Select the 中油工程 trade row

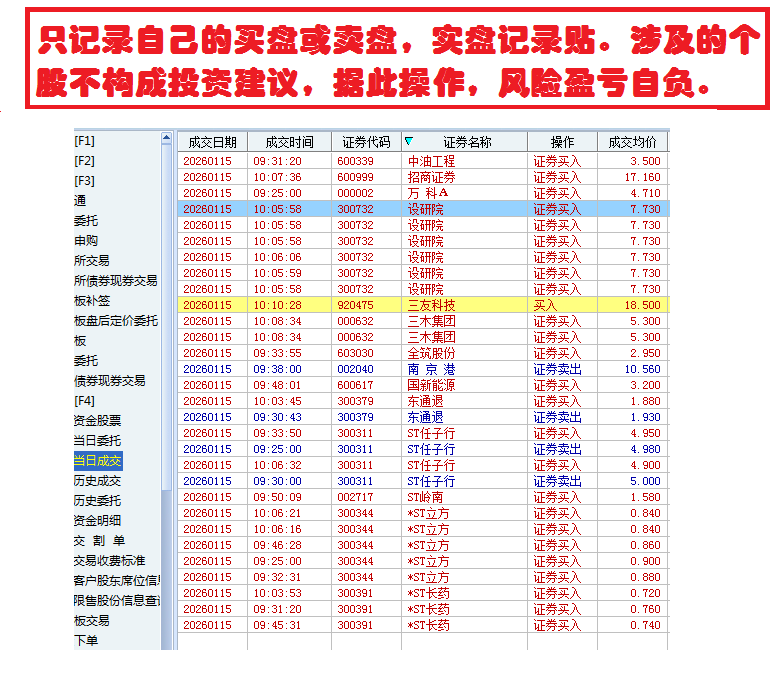click(423, 161)
